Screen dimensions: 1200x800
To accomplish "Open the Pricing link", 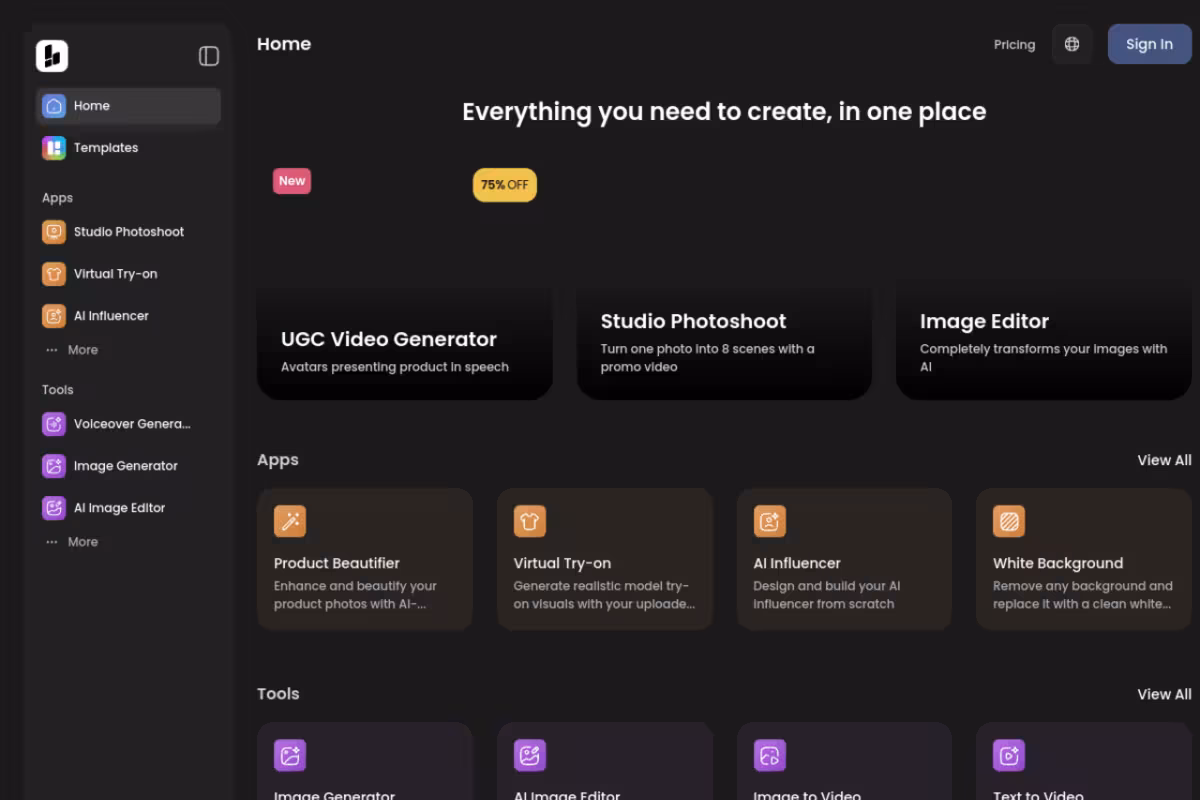I will 1014,45.
